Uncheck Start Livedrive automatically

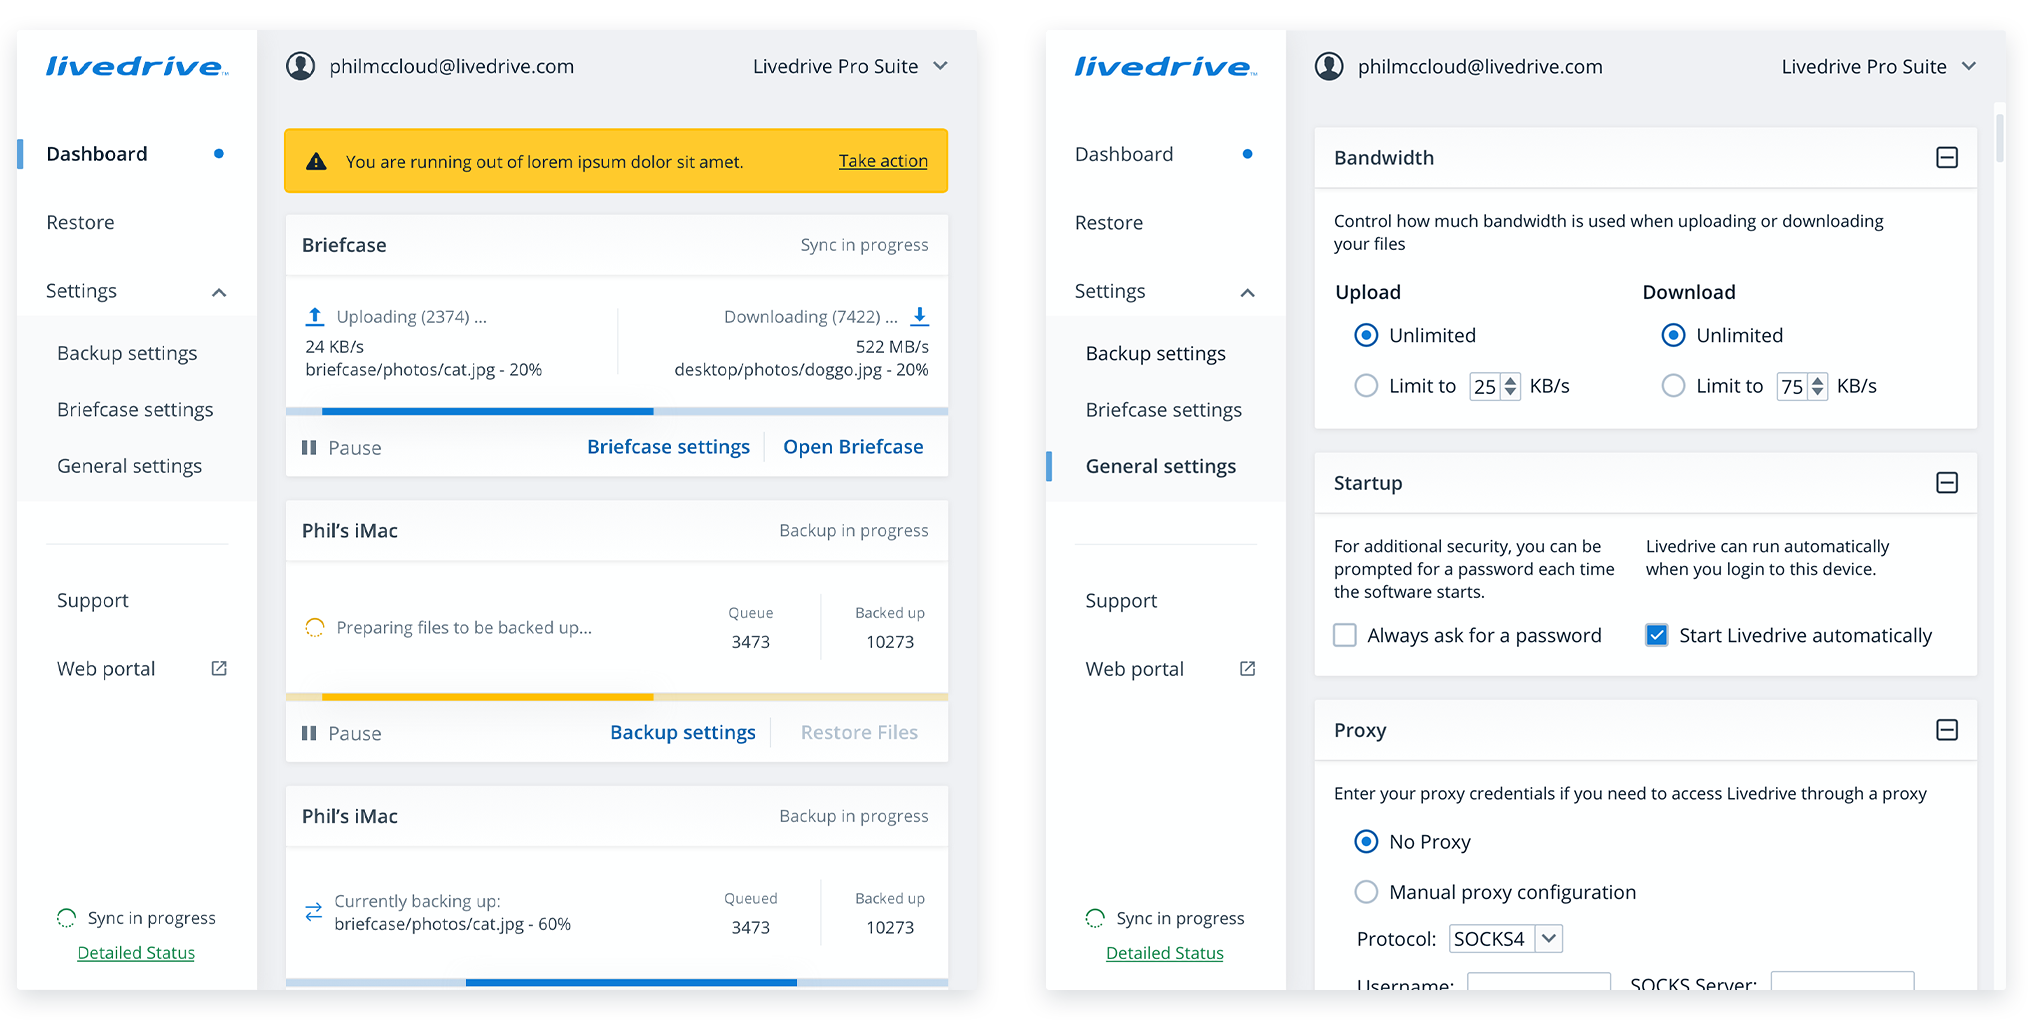tap(1657, 635)
